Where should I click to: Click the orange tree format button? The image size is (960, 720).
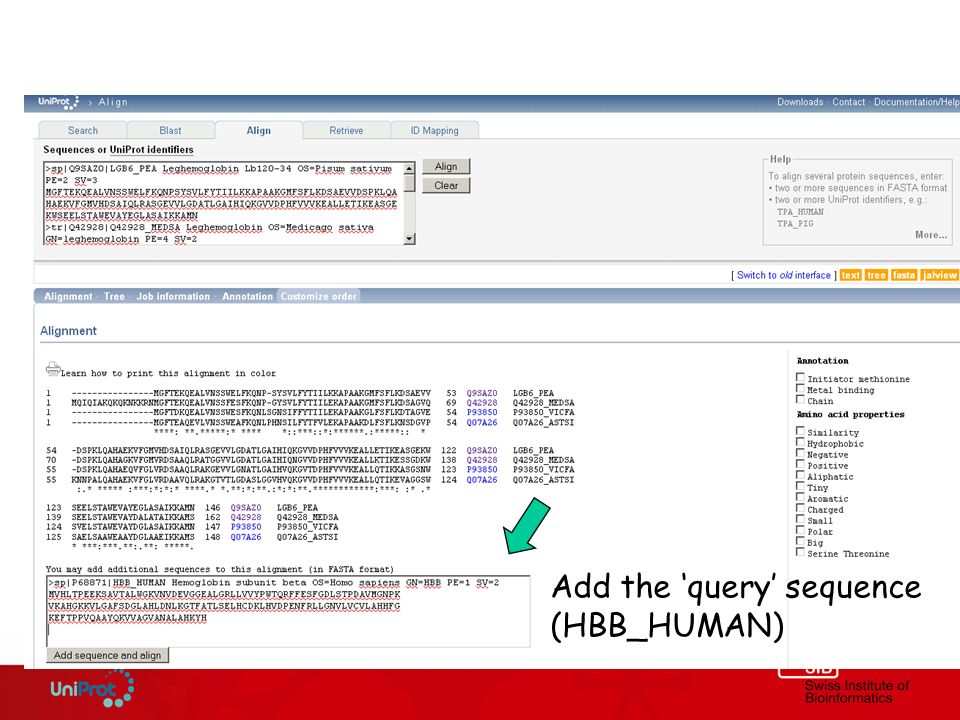pyautogui.click(x=876, y=276)
